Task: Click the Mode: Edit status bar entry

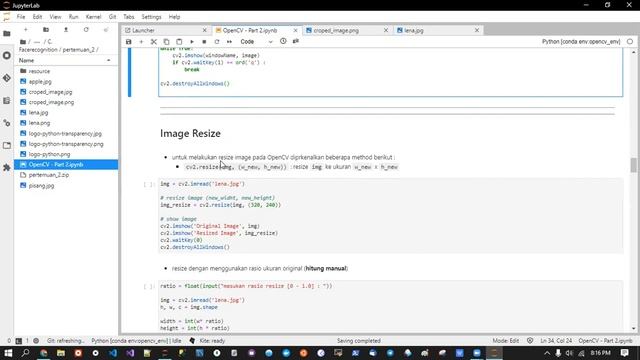Action: 505,340
